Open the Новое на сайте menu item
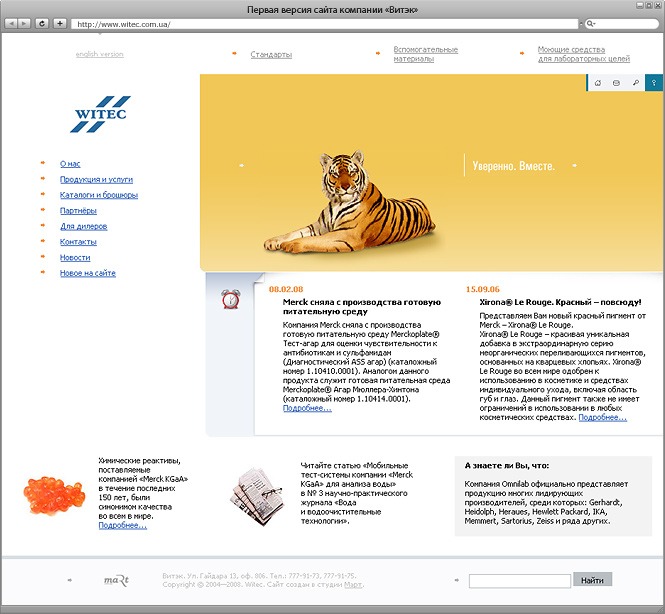Screen dimensions: 665x614 (88, 273)
